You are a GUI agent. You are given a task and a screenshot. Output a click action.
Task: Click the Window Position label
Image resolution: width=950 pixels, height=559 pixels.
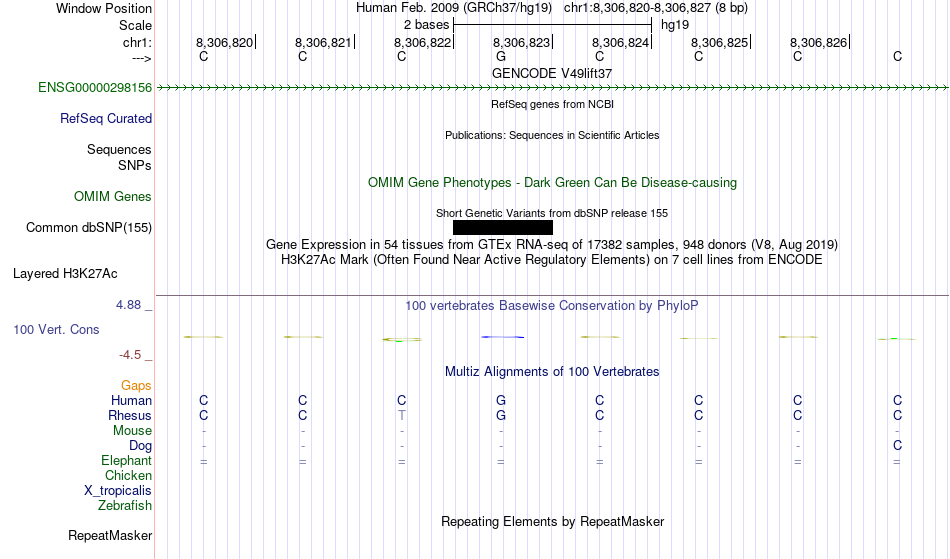[104, 8]
